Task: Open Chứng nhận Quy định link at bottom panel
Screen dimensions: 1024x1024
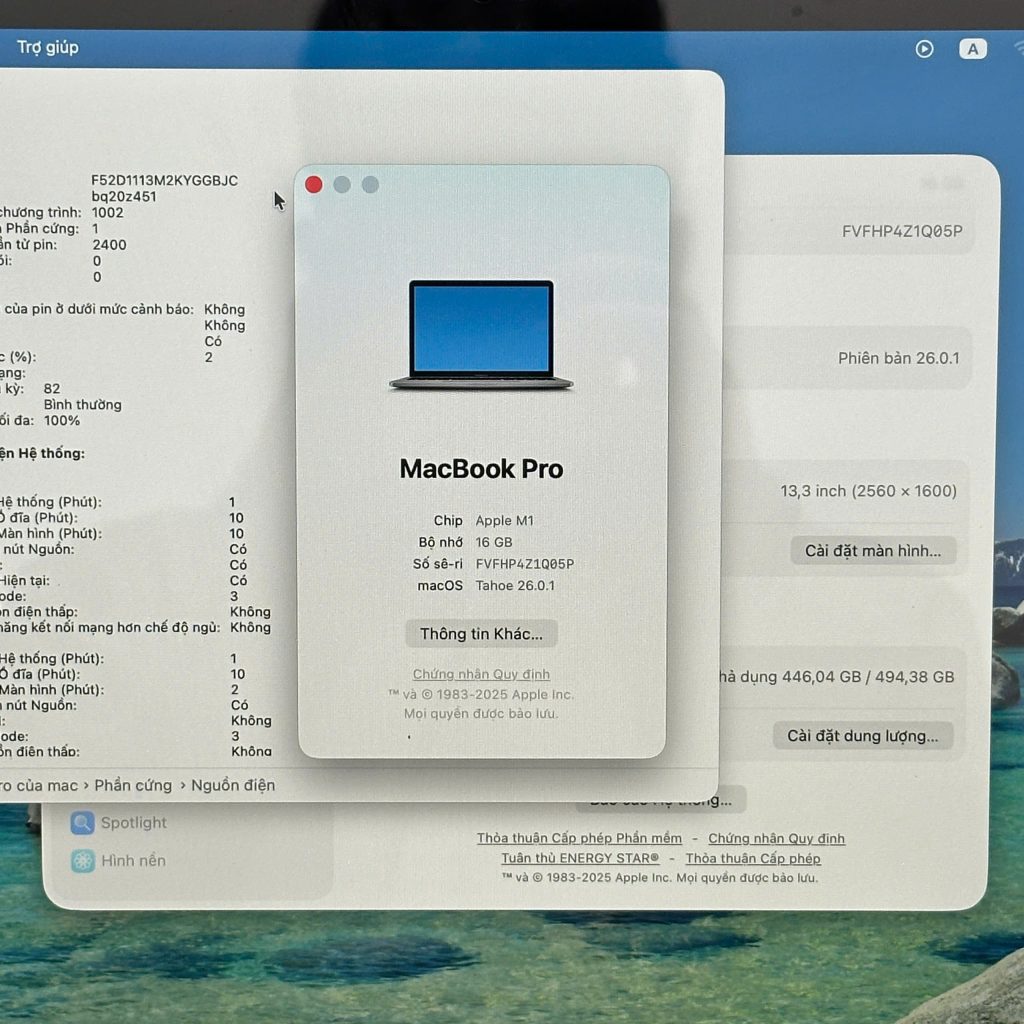Action: (776, 838)
